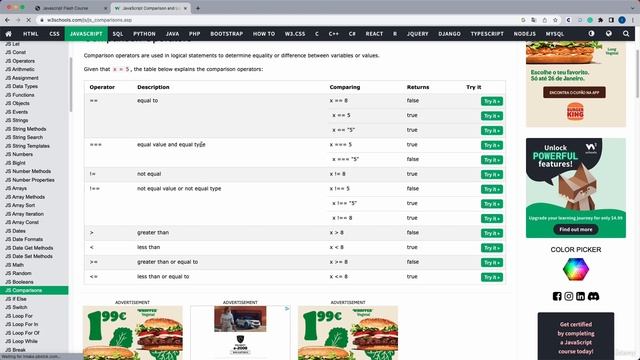Open JS Switch in sidebar
The image size is (640, 360).
coord(16,307)
